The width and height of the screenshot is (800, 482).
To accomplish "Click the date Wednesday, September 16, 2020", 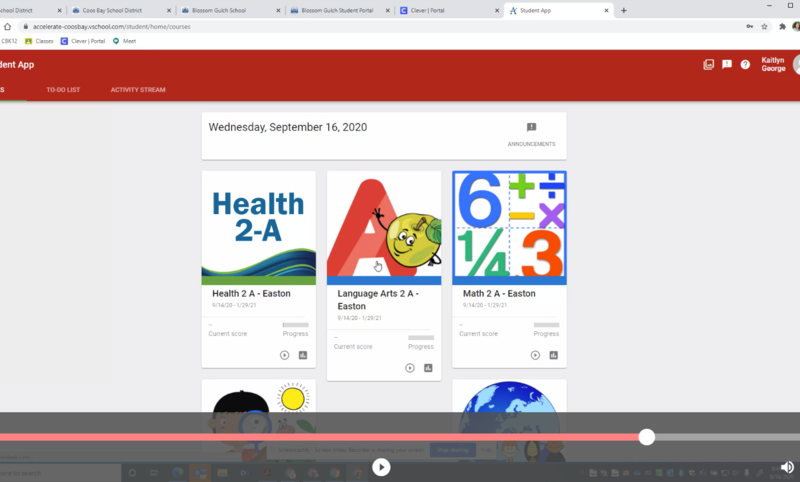I will [x=288, y=127].
